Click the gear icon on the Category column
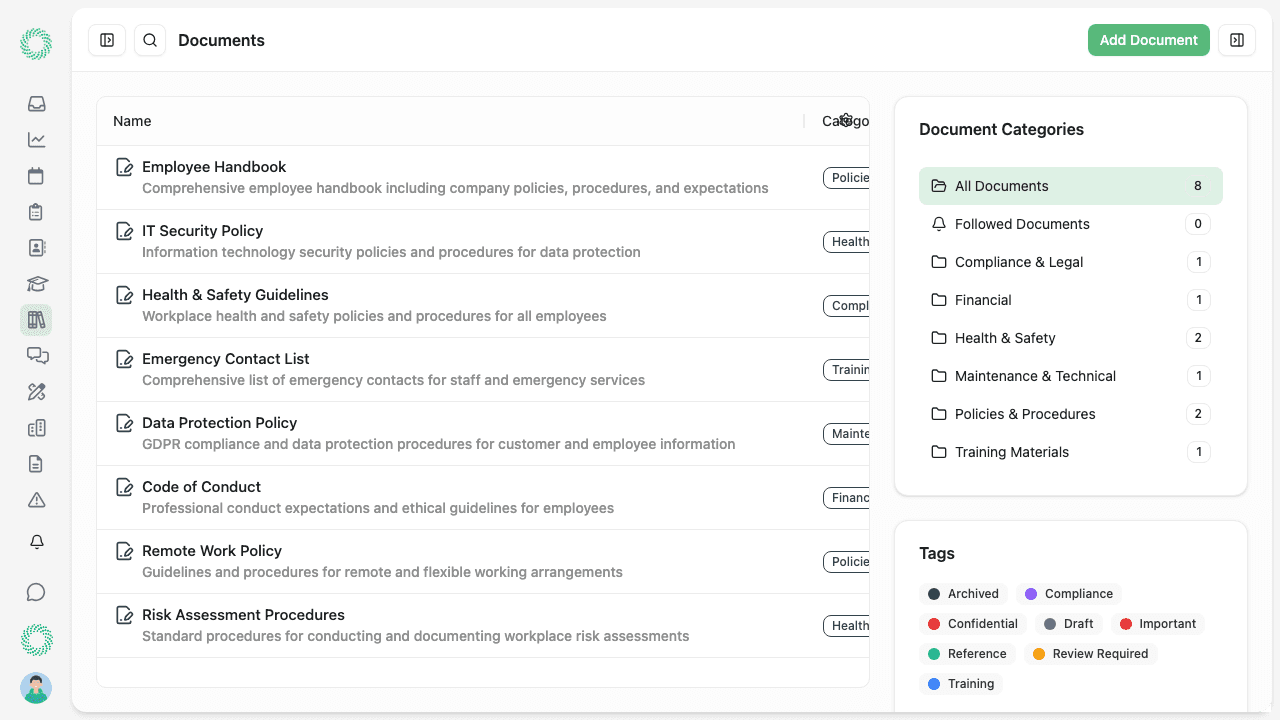Image resolution: width=1280 pixels, height=720 pixels. coord(845,120)
